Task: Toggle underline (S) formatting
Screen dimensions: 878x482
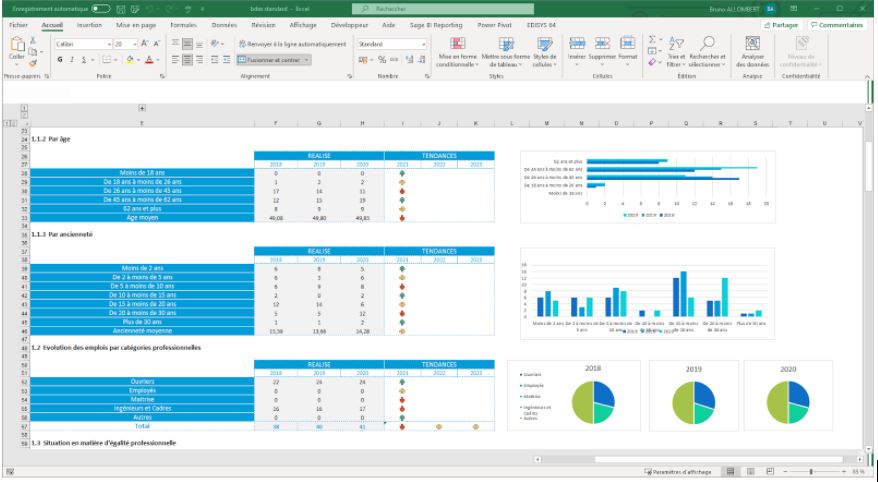Action: point(83,60)
